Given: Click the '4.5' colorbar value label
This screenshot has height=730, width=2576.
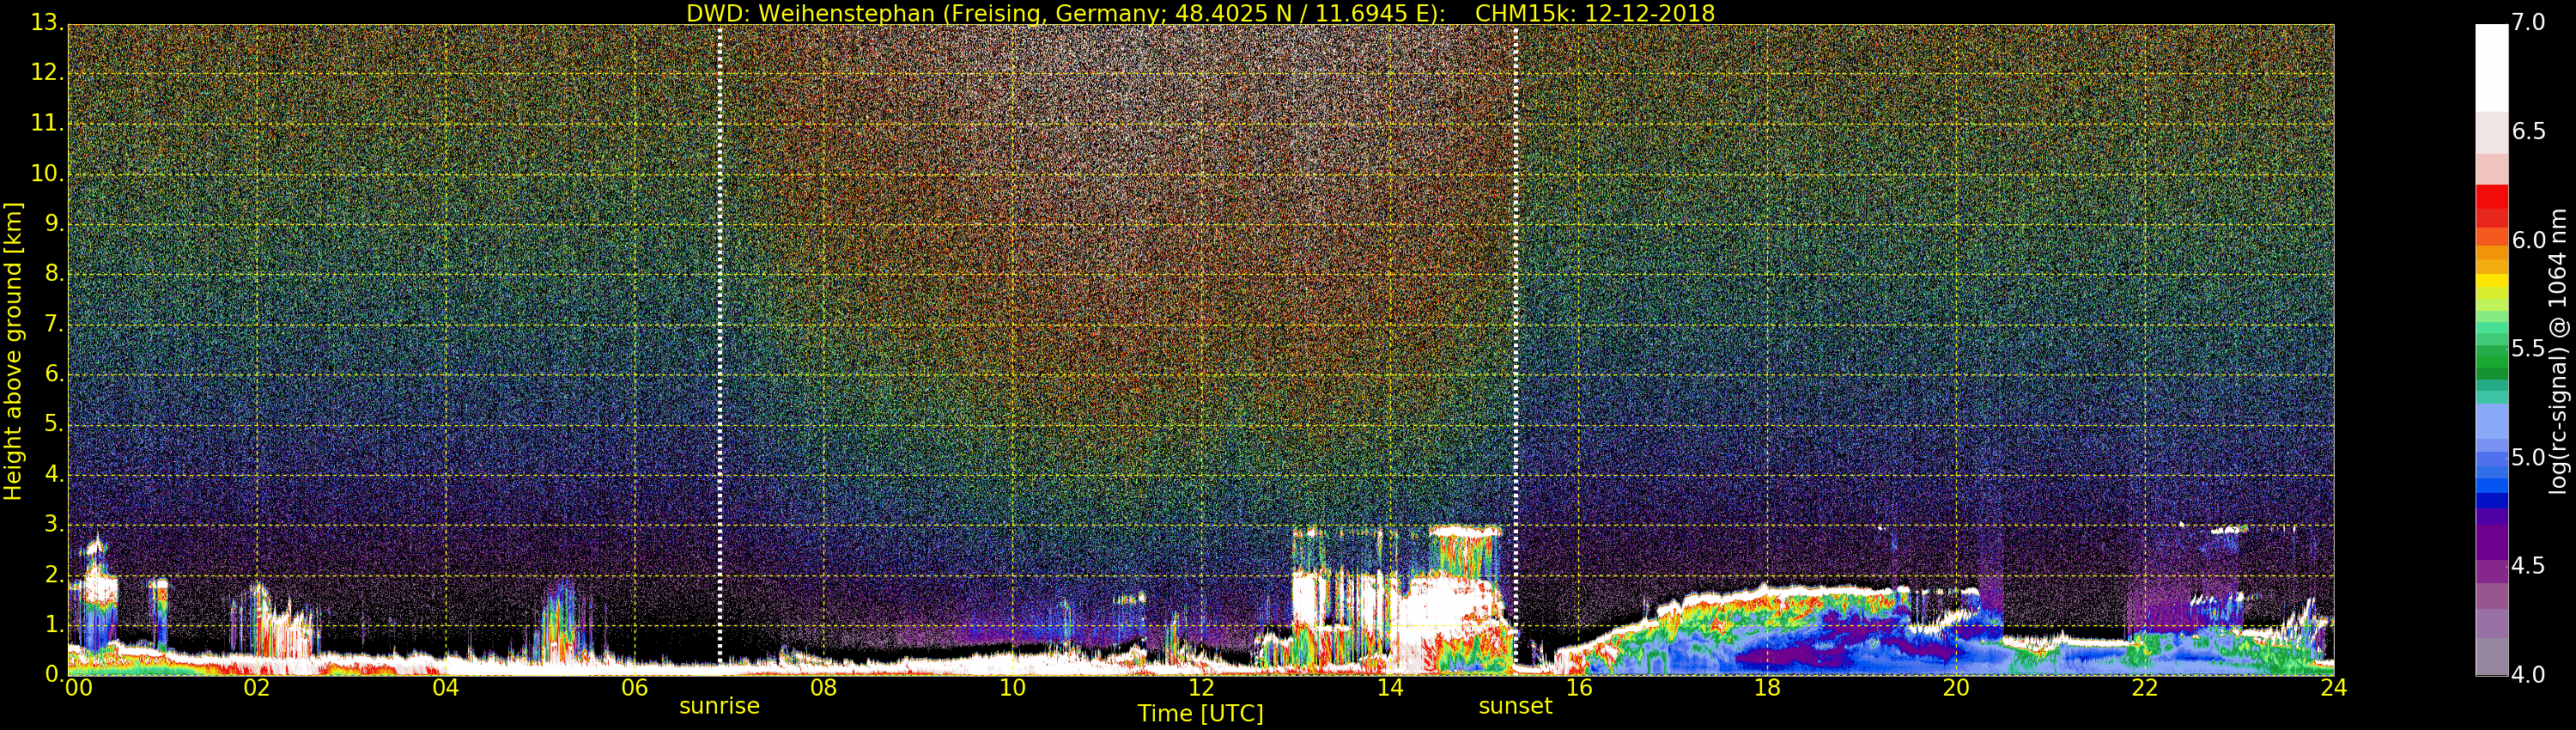Looking at the screenshot, I should (x=2529, y=566).
